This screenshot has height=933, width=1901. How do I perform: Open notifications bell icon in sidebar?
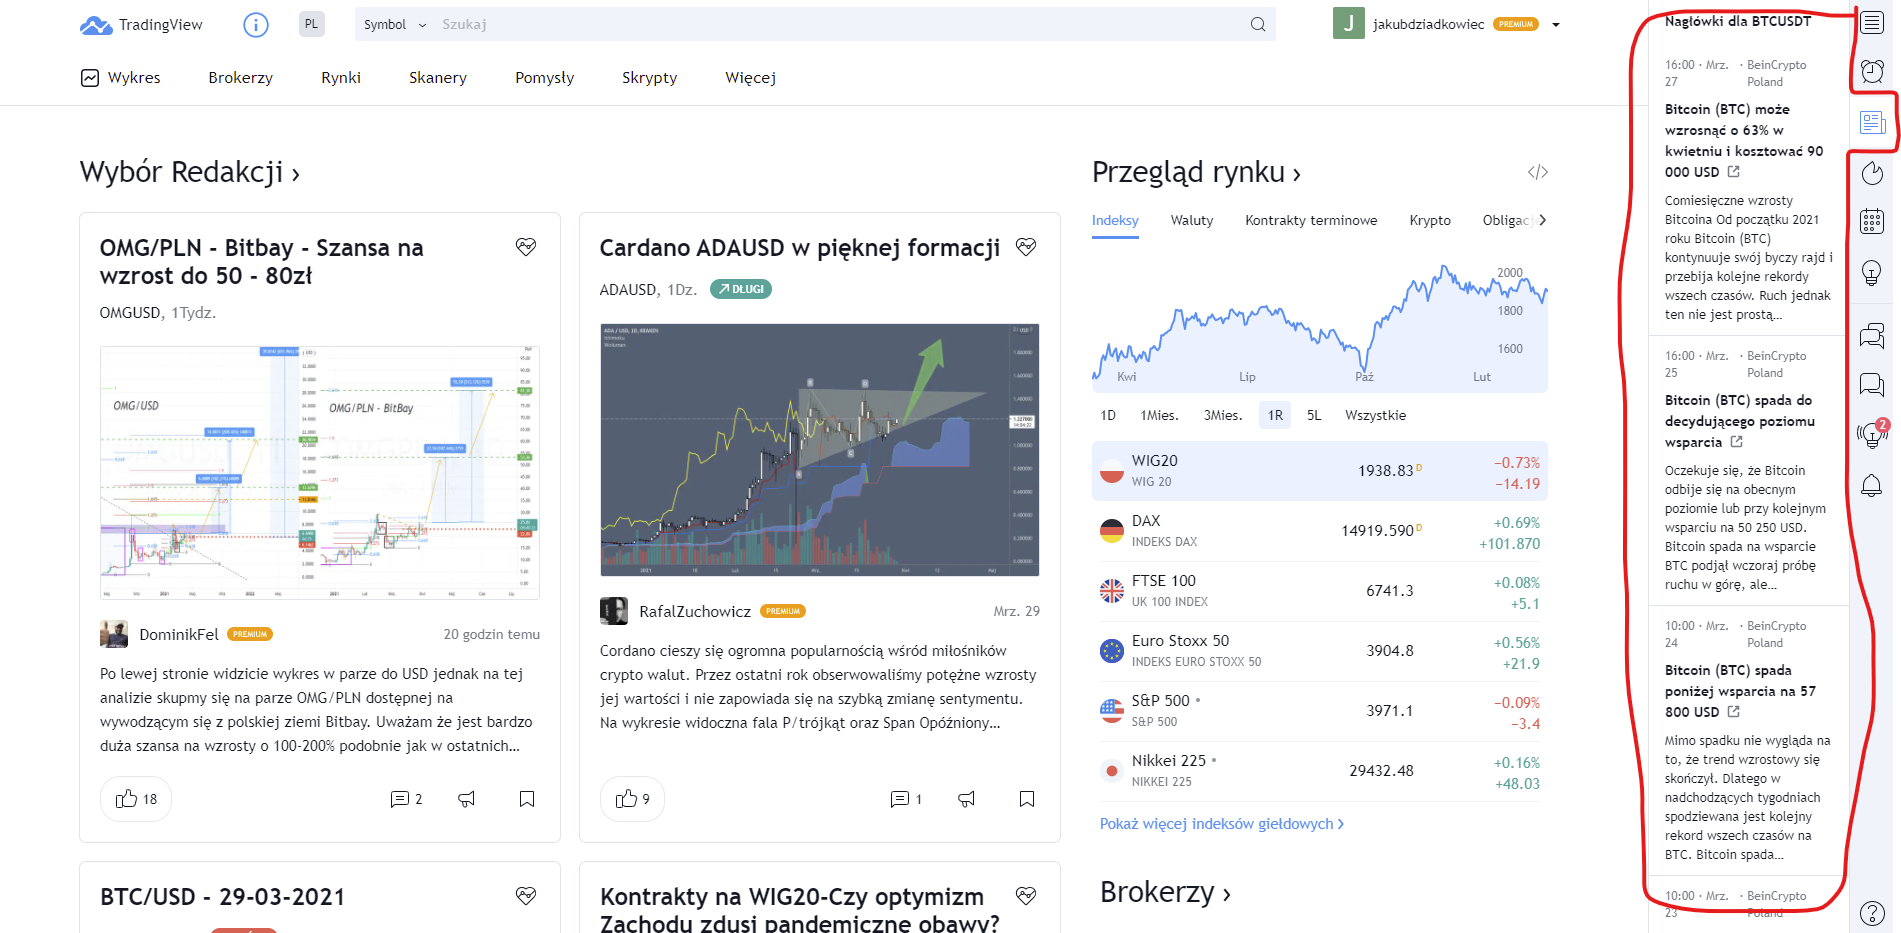click(1872, 486)
